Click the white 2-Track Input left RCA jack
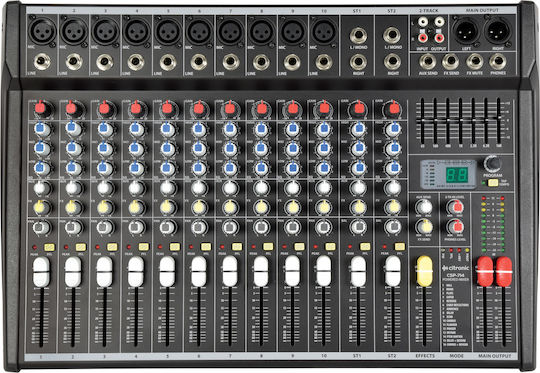Viewport: 540px width, 373px height. click(423, 23)
